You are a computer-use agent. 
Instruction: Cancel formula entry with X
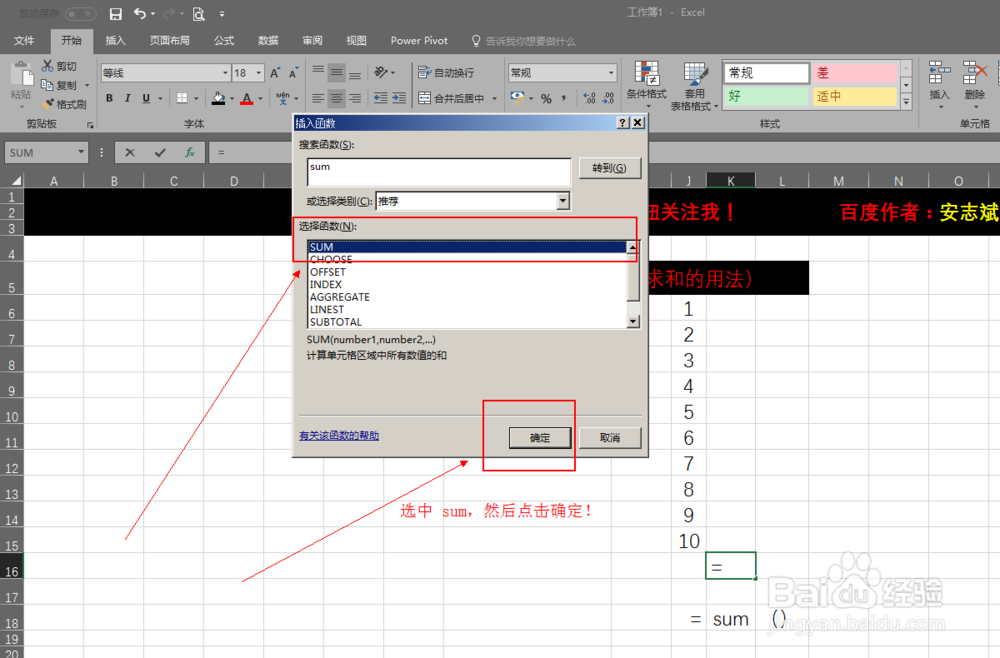129,152
